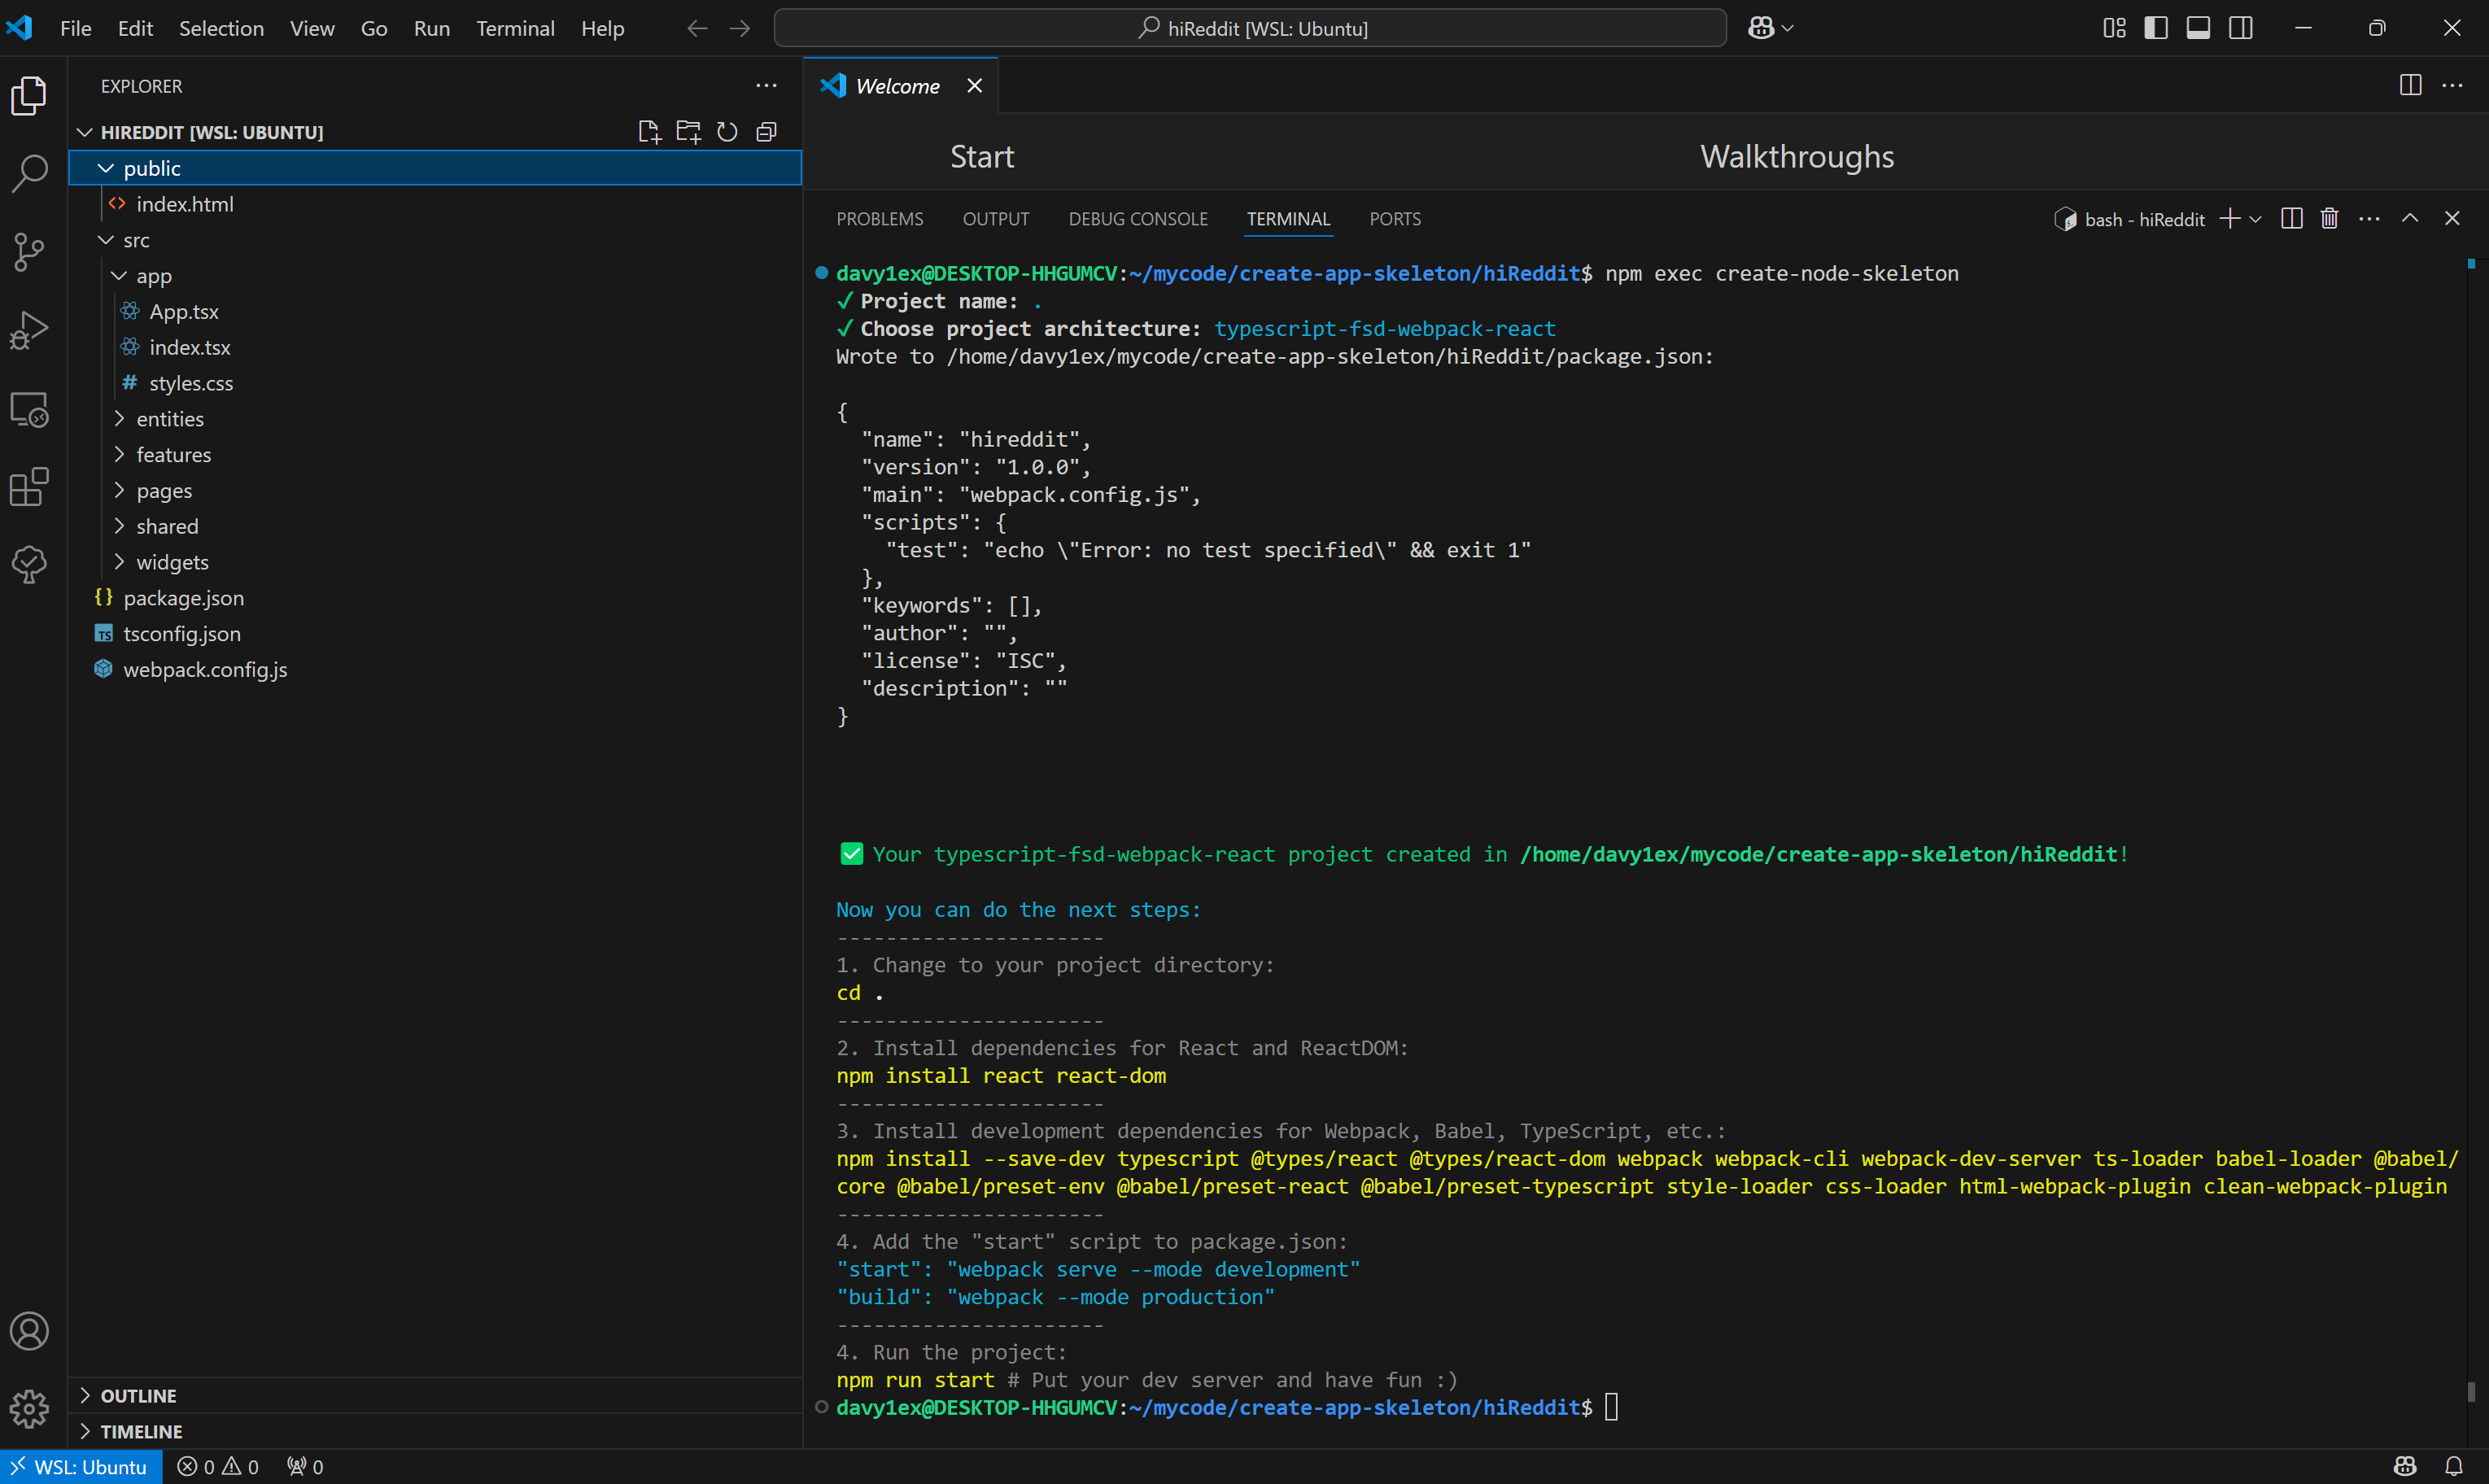The width and height of the screenshot is (2489, 1484).
Task: Switch to the PROBLEMS tab
Action: (880, 219)
